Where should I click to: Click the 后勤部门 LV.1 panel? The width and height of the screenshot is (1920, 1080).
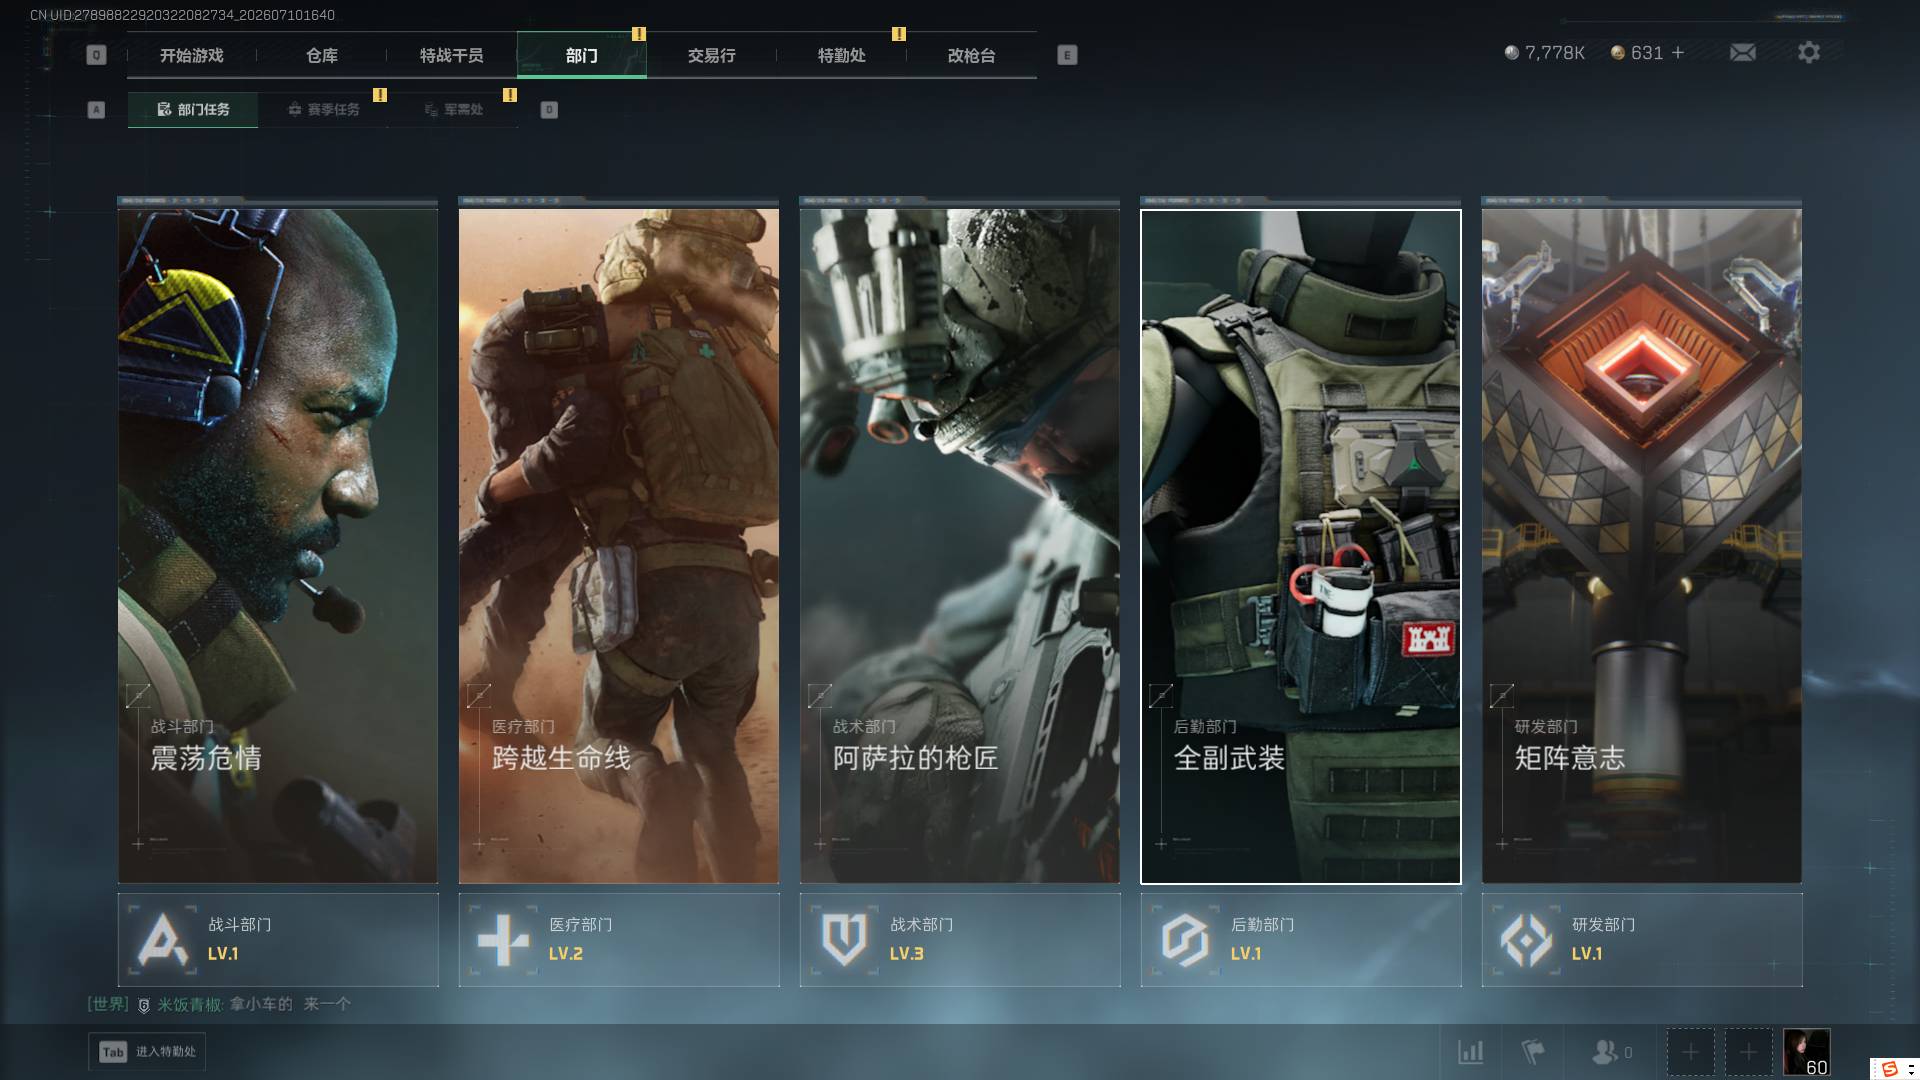click(1301, 940)
